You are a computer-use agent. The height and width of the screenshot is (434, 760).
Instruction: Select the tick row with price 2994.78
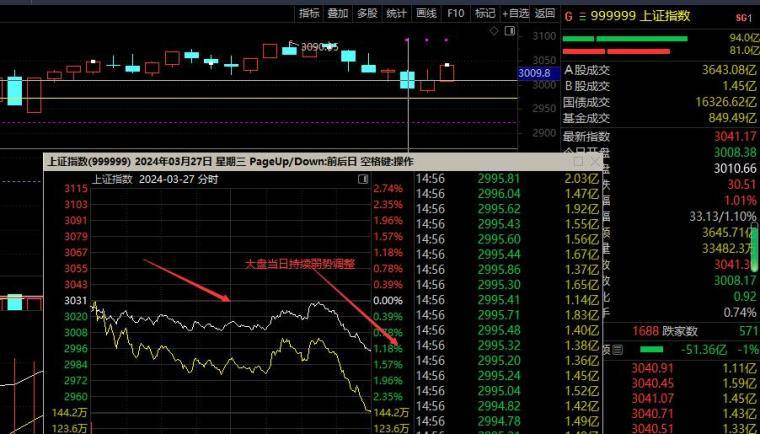click(508, 421)
